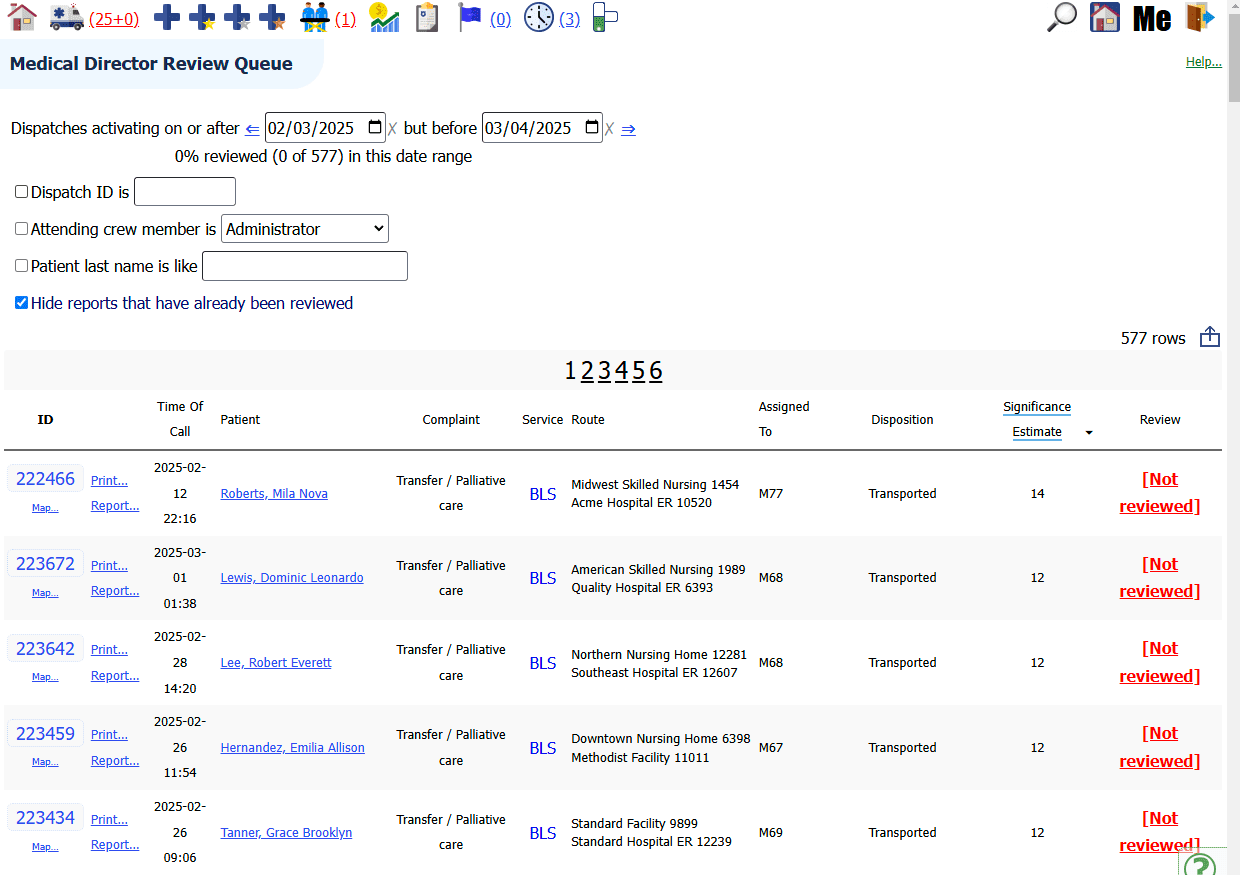Log out via the door exit icon

(x=1199, y=17)
